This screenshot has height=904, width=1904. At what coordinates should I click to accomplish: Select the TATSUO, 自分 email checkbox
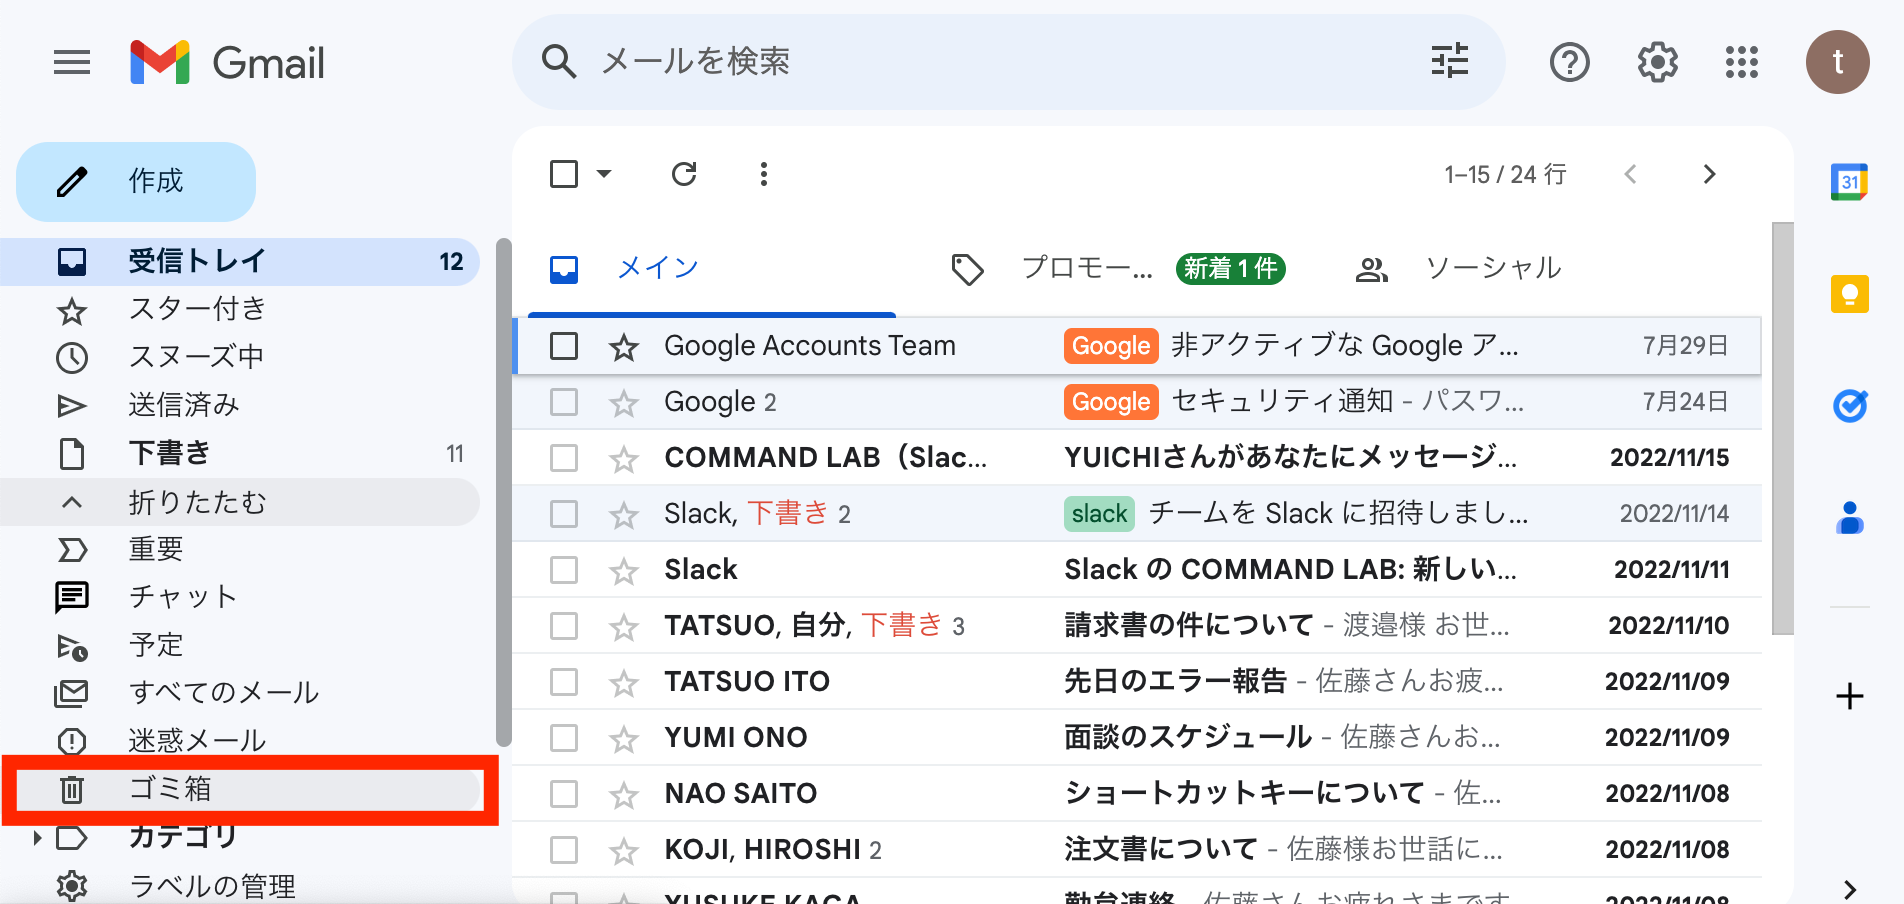(x=564, y=626)
